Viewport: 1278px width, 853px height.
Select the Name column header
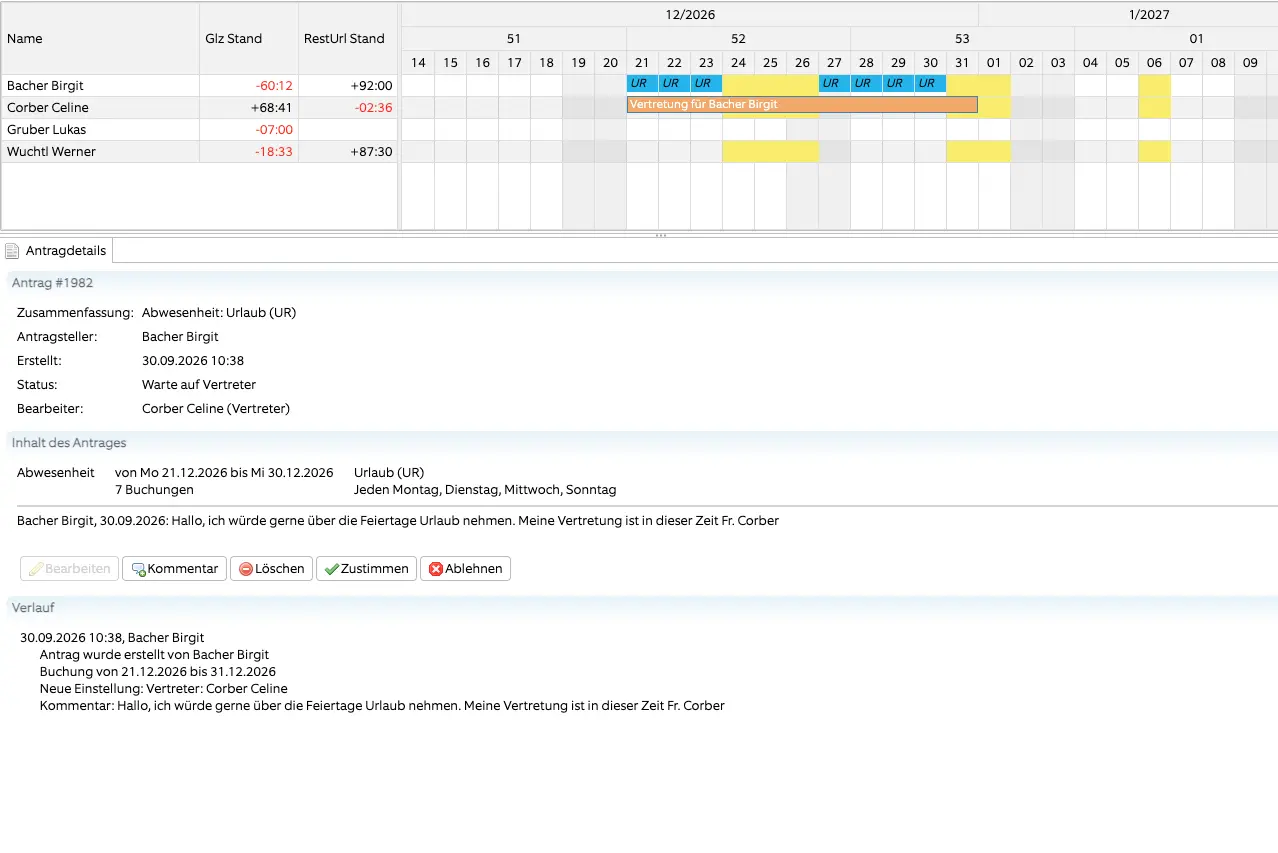click(100, 38)
